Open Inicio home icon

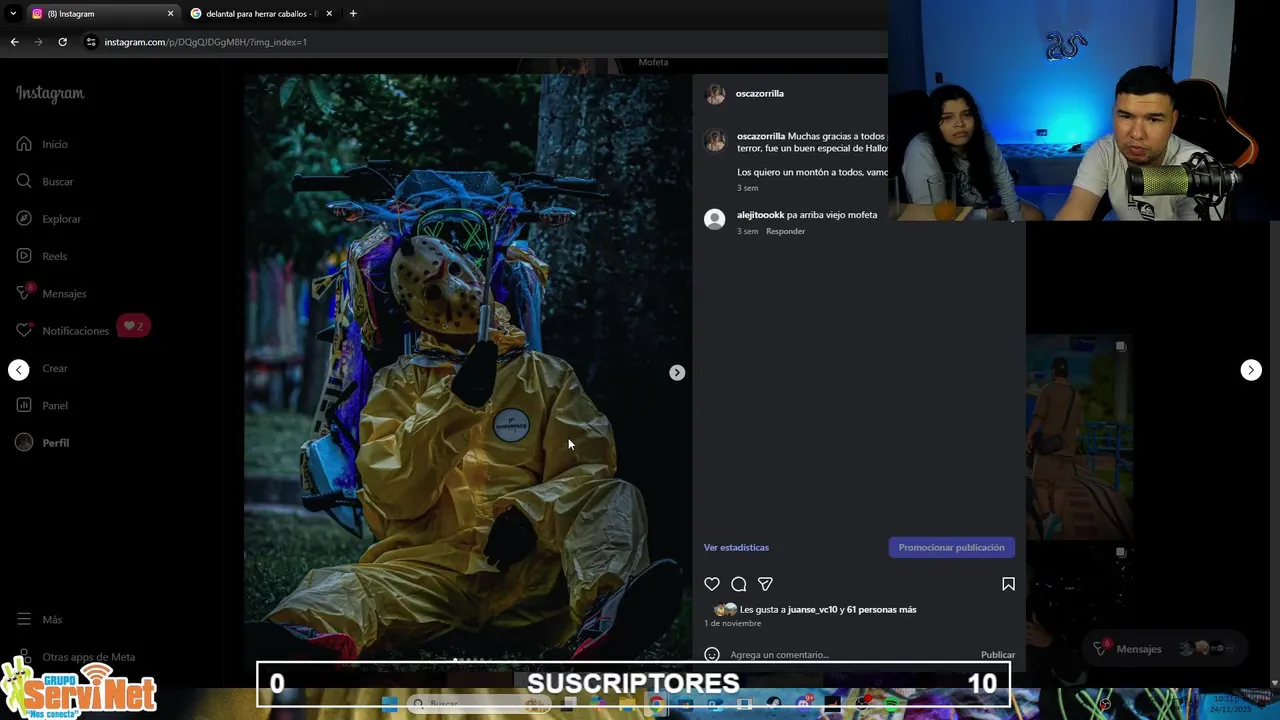coord(24,144)
